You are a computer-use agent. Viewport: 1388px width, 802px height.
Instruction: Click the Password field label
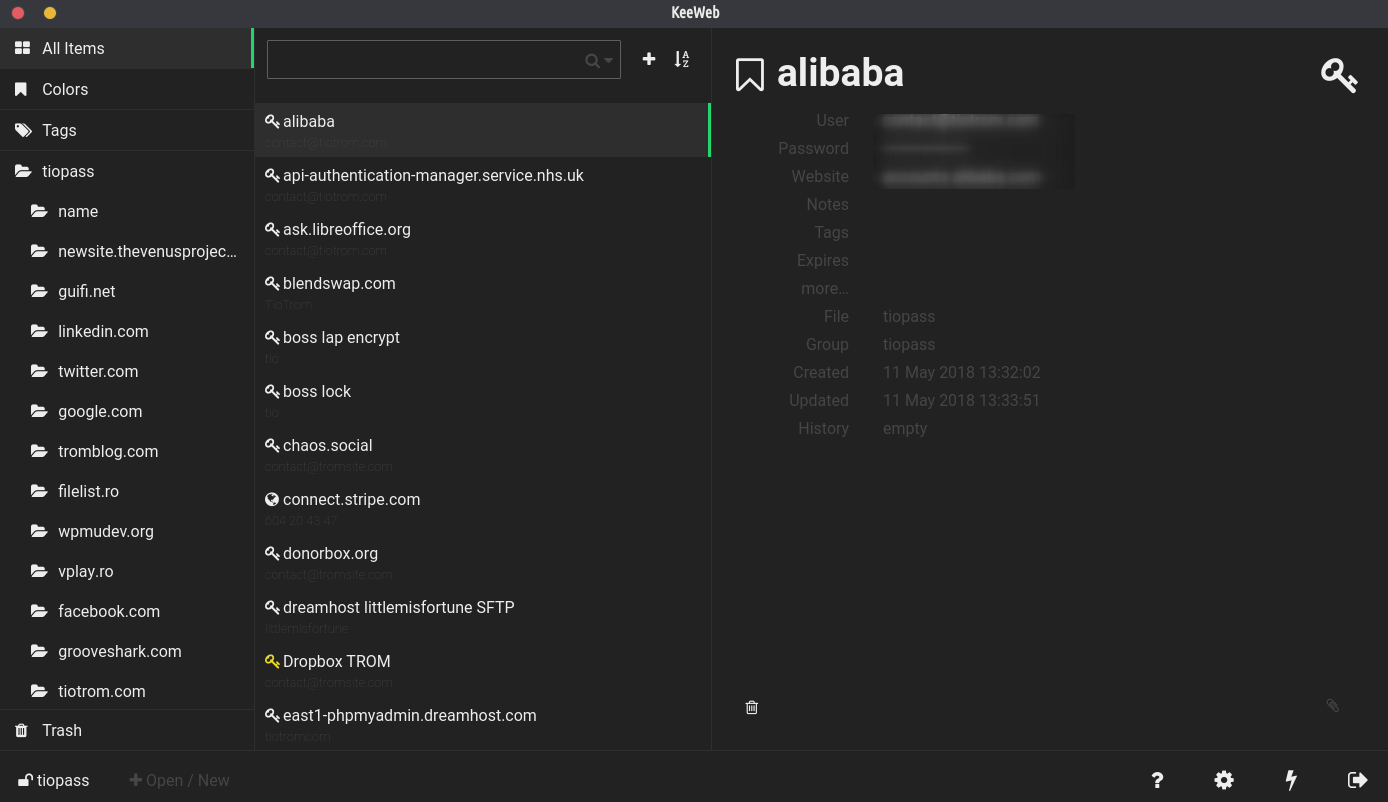(813, 148)
